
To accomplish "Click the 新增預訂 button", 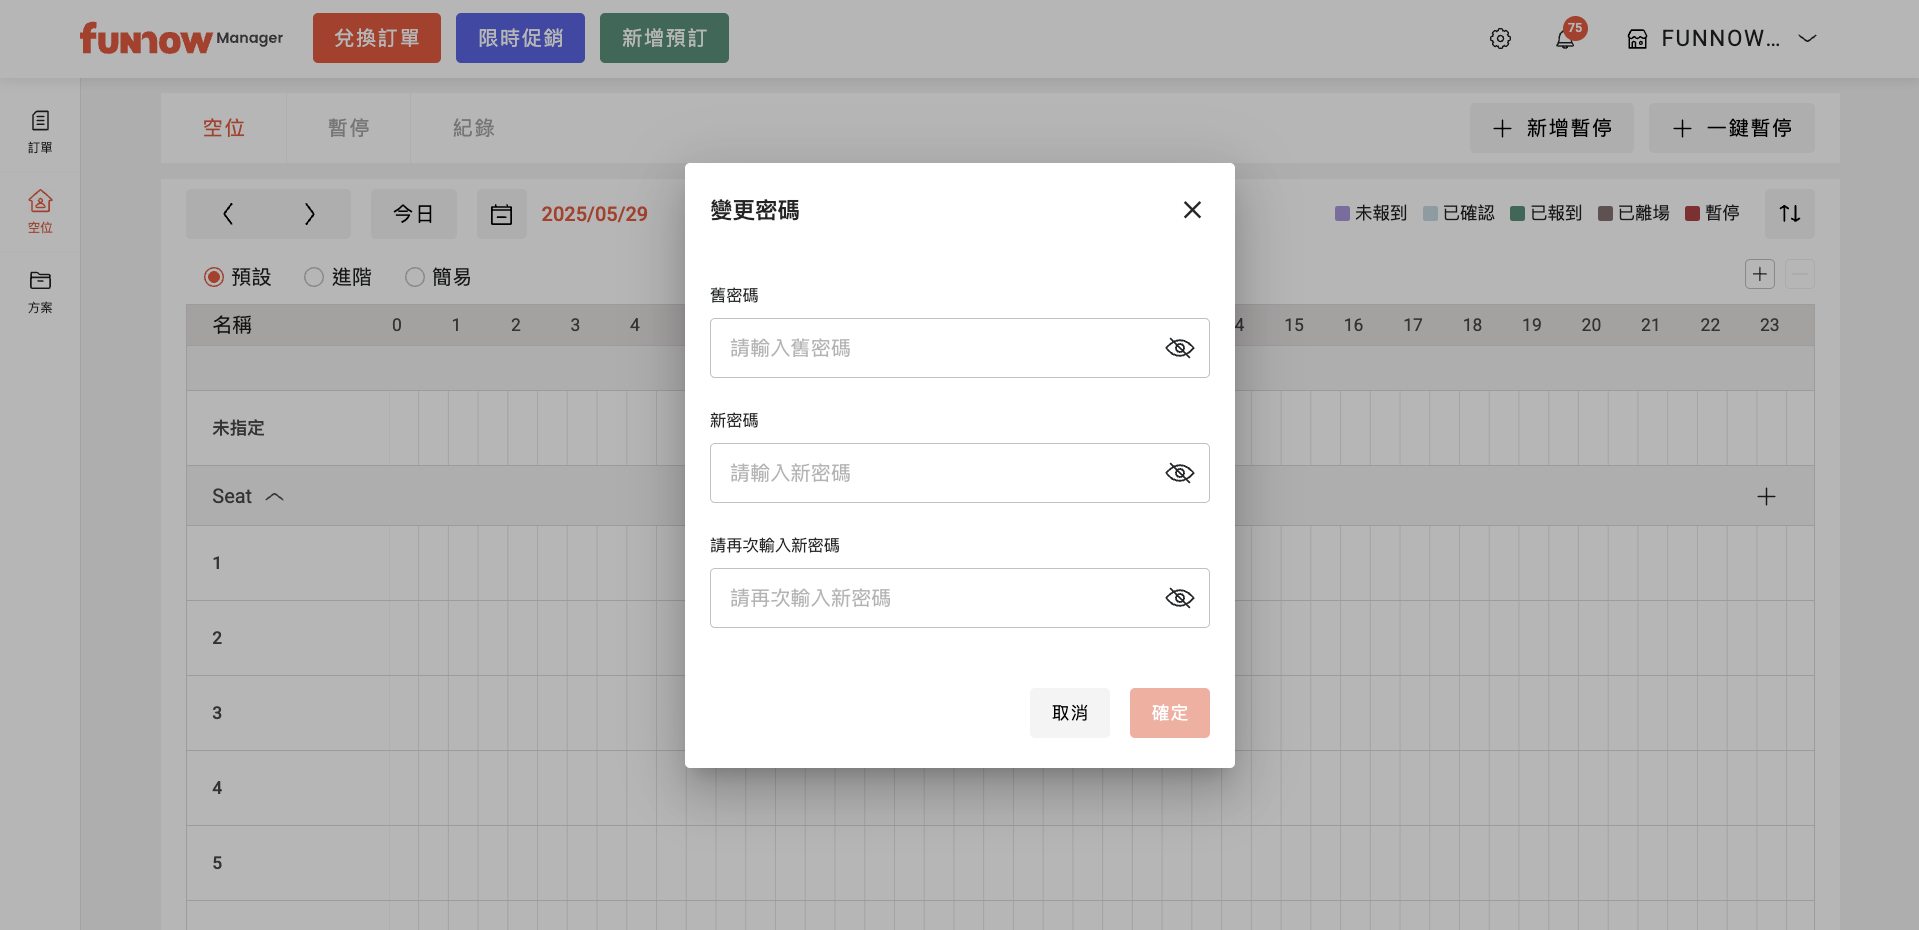I will pos(664,38).
